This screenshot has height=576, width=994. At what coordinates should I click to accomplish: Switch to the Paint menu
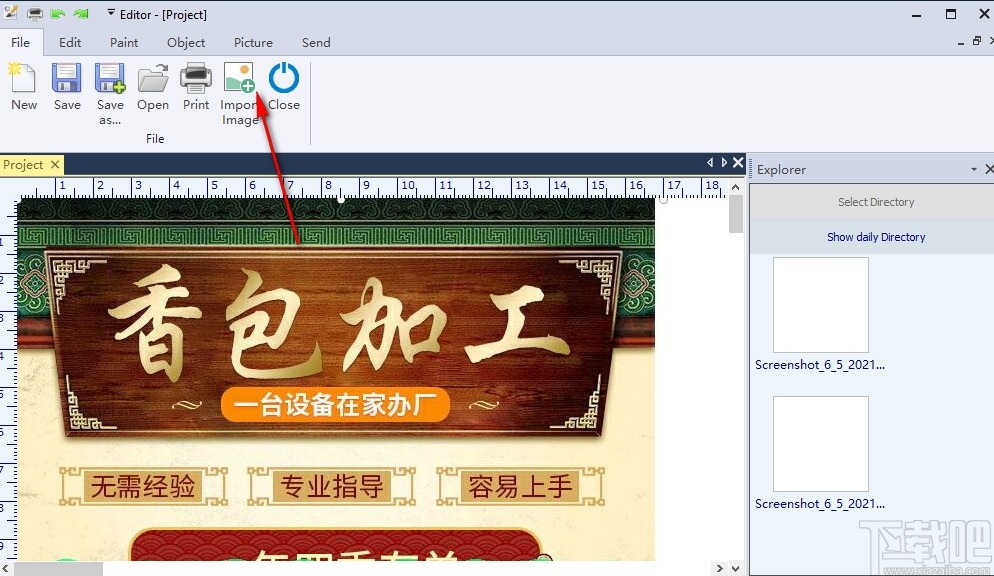point(124,42)
